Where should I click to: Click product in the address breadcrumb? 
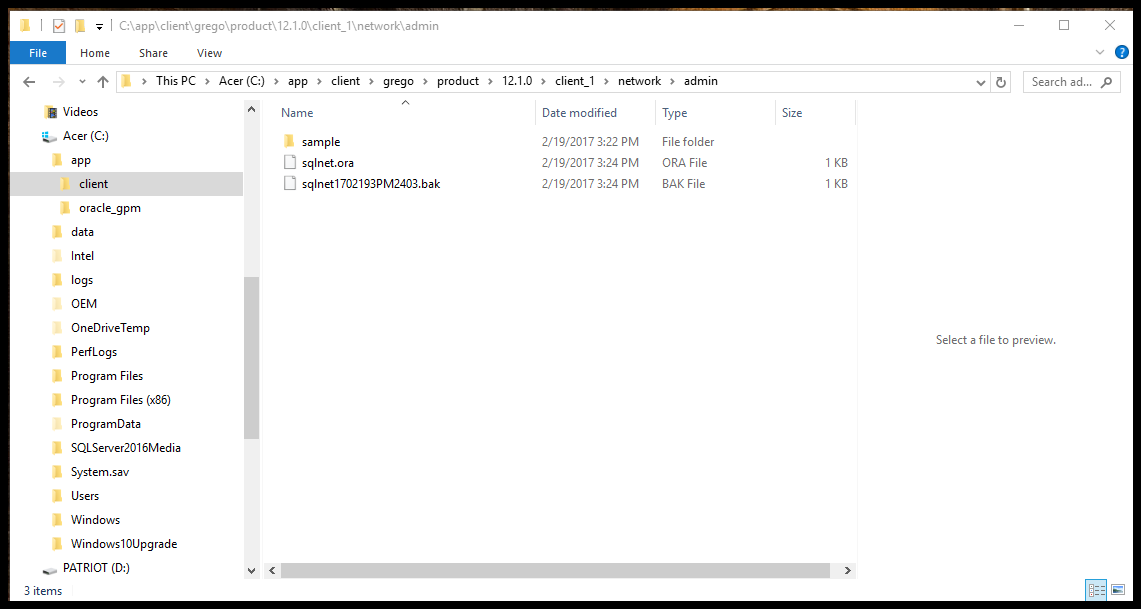pos(458,81)
